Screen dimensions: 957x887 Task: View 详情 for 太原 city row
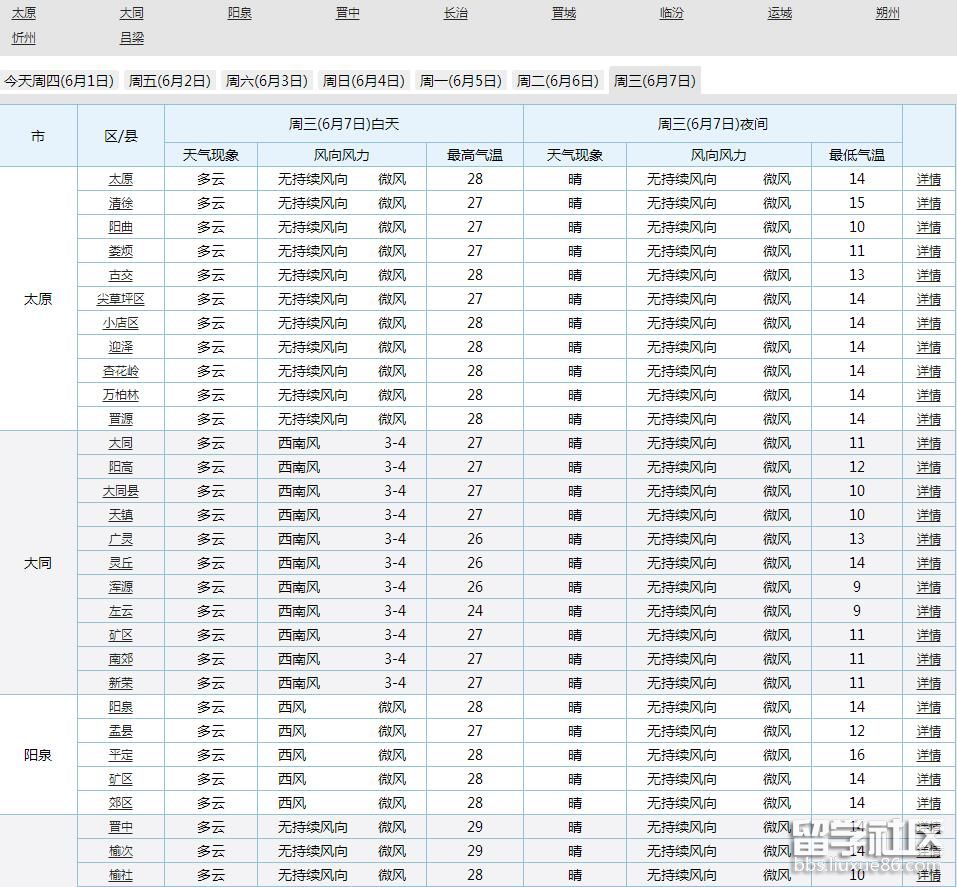(x=928, y=179)
